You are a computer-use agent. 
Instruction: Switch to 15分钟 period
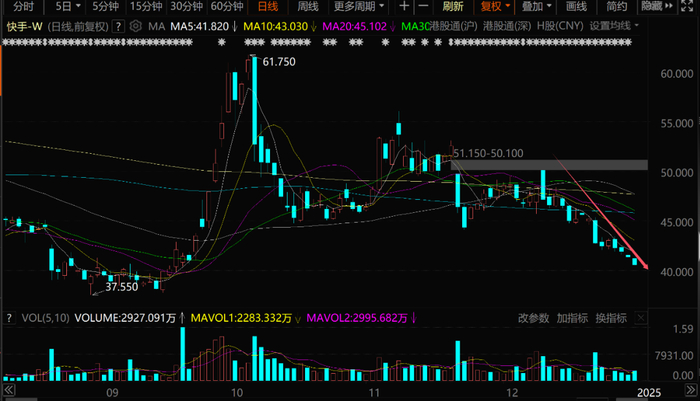pyautogui.click(x=146, y=6)
